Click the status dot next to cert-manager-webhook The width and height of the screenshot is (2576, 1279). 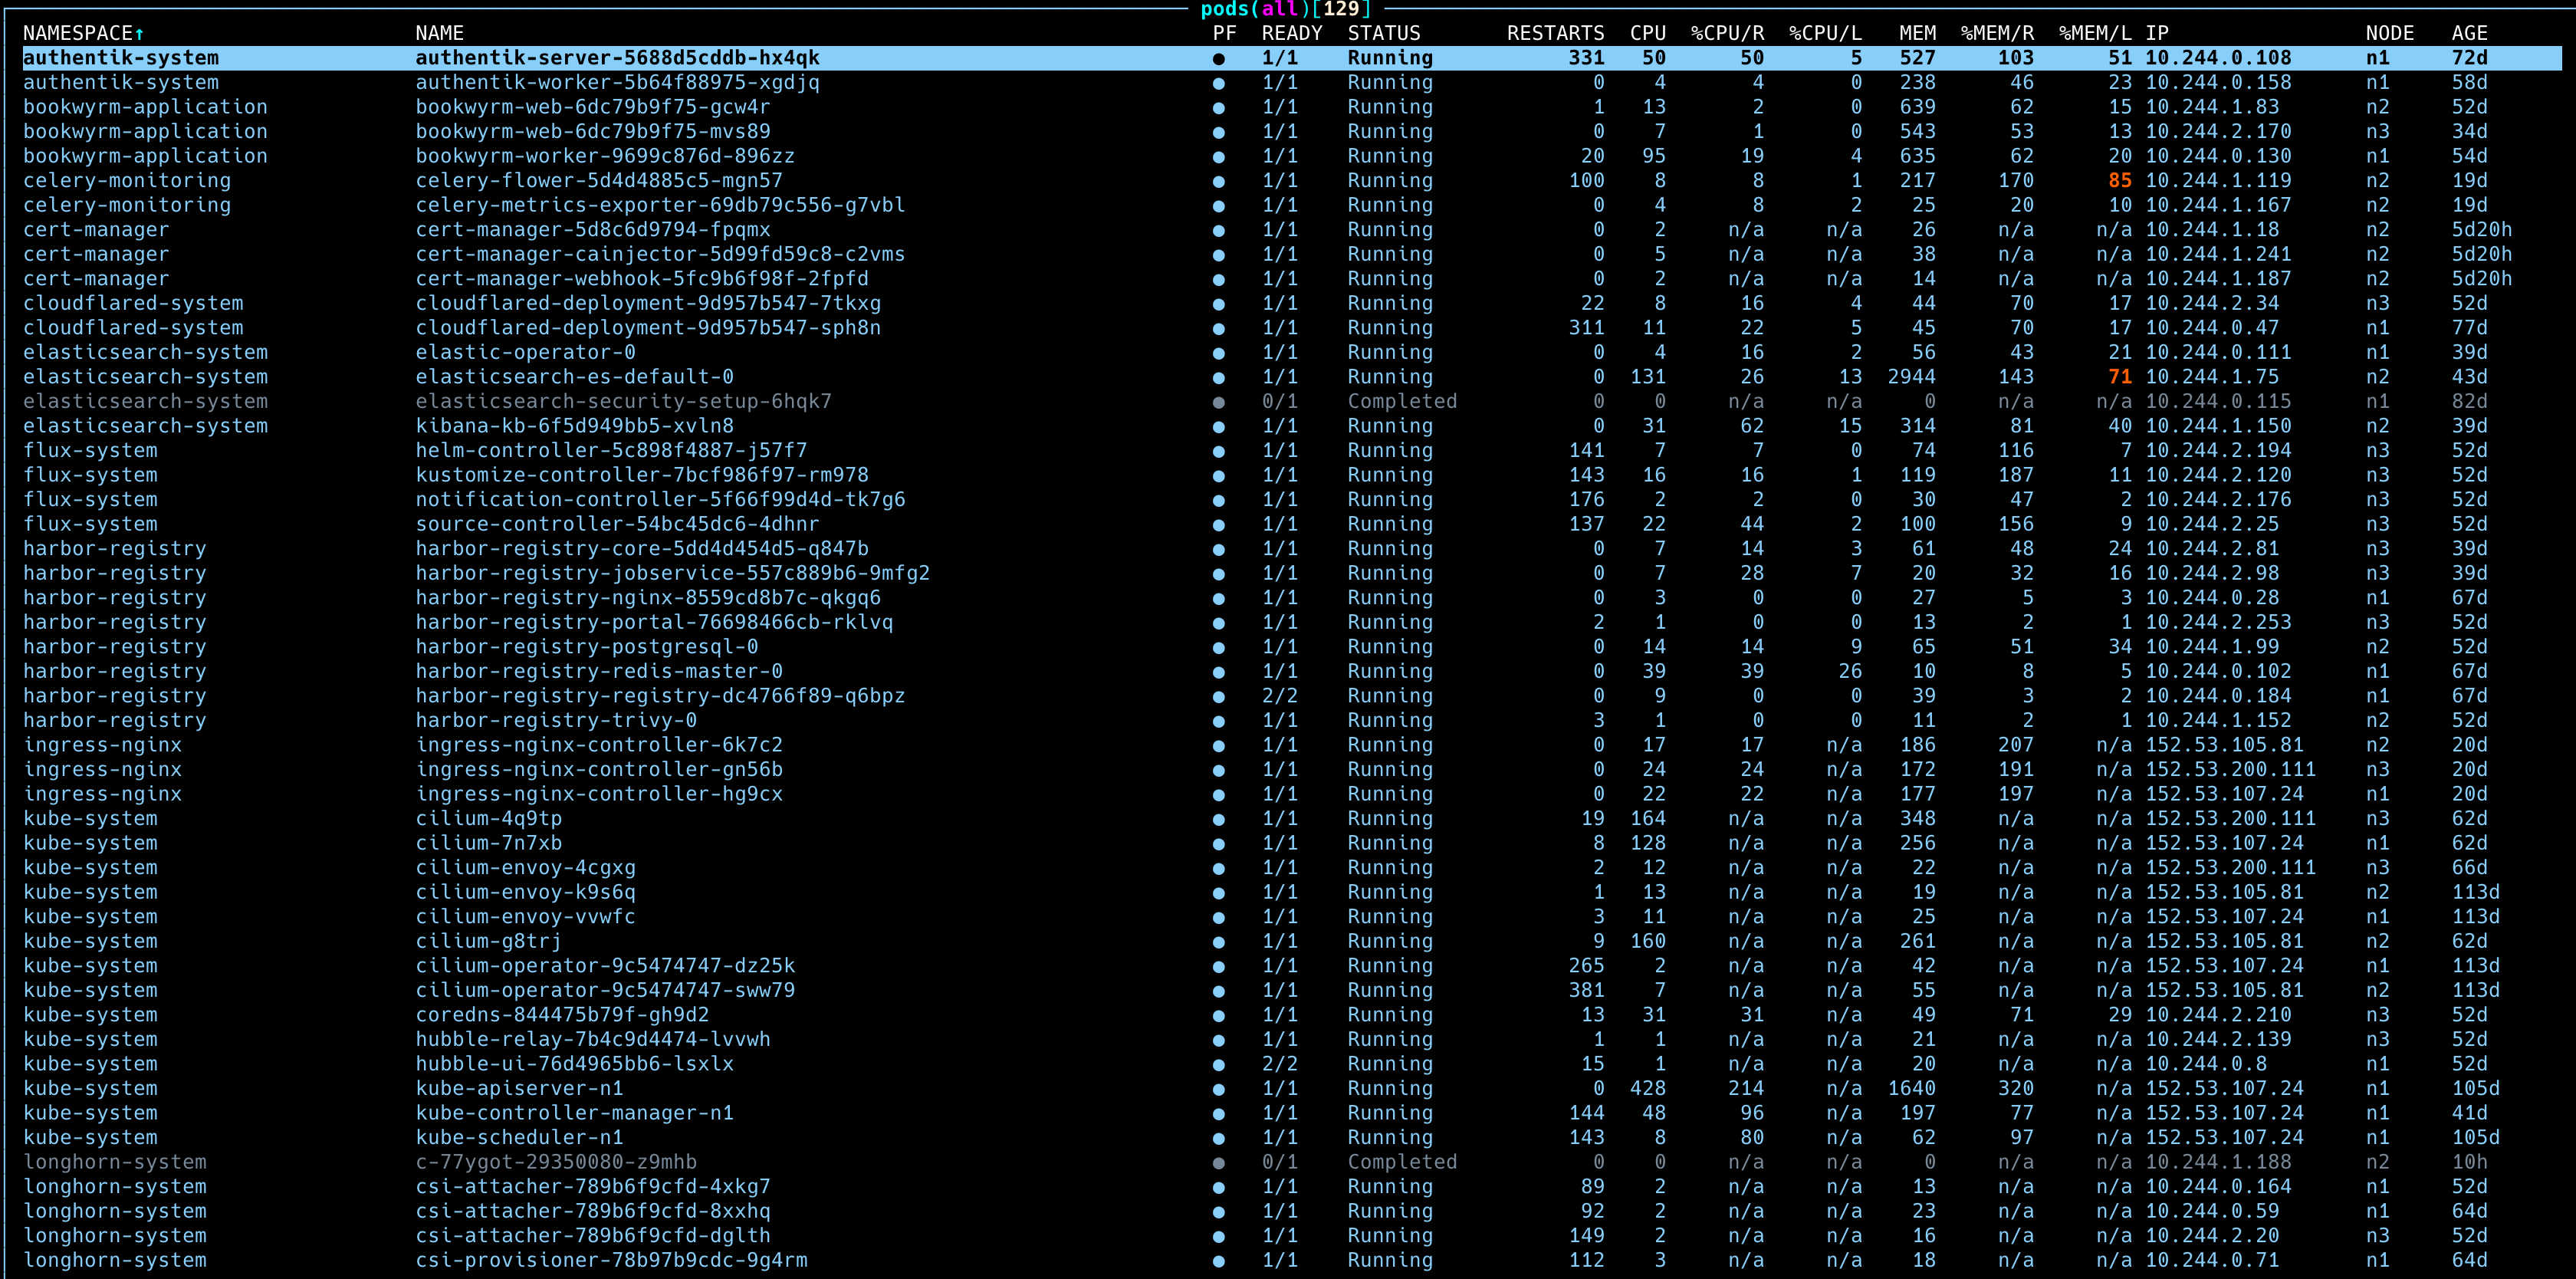[x=1219, y=279]
